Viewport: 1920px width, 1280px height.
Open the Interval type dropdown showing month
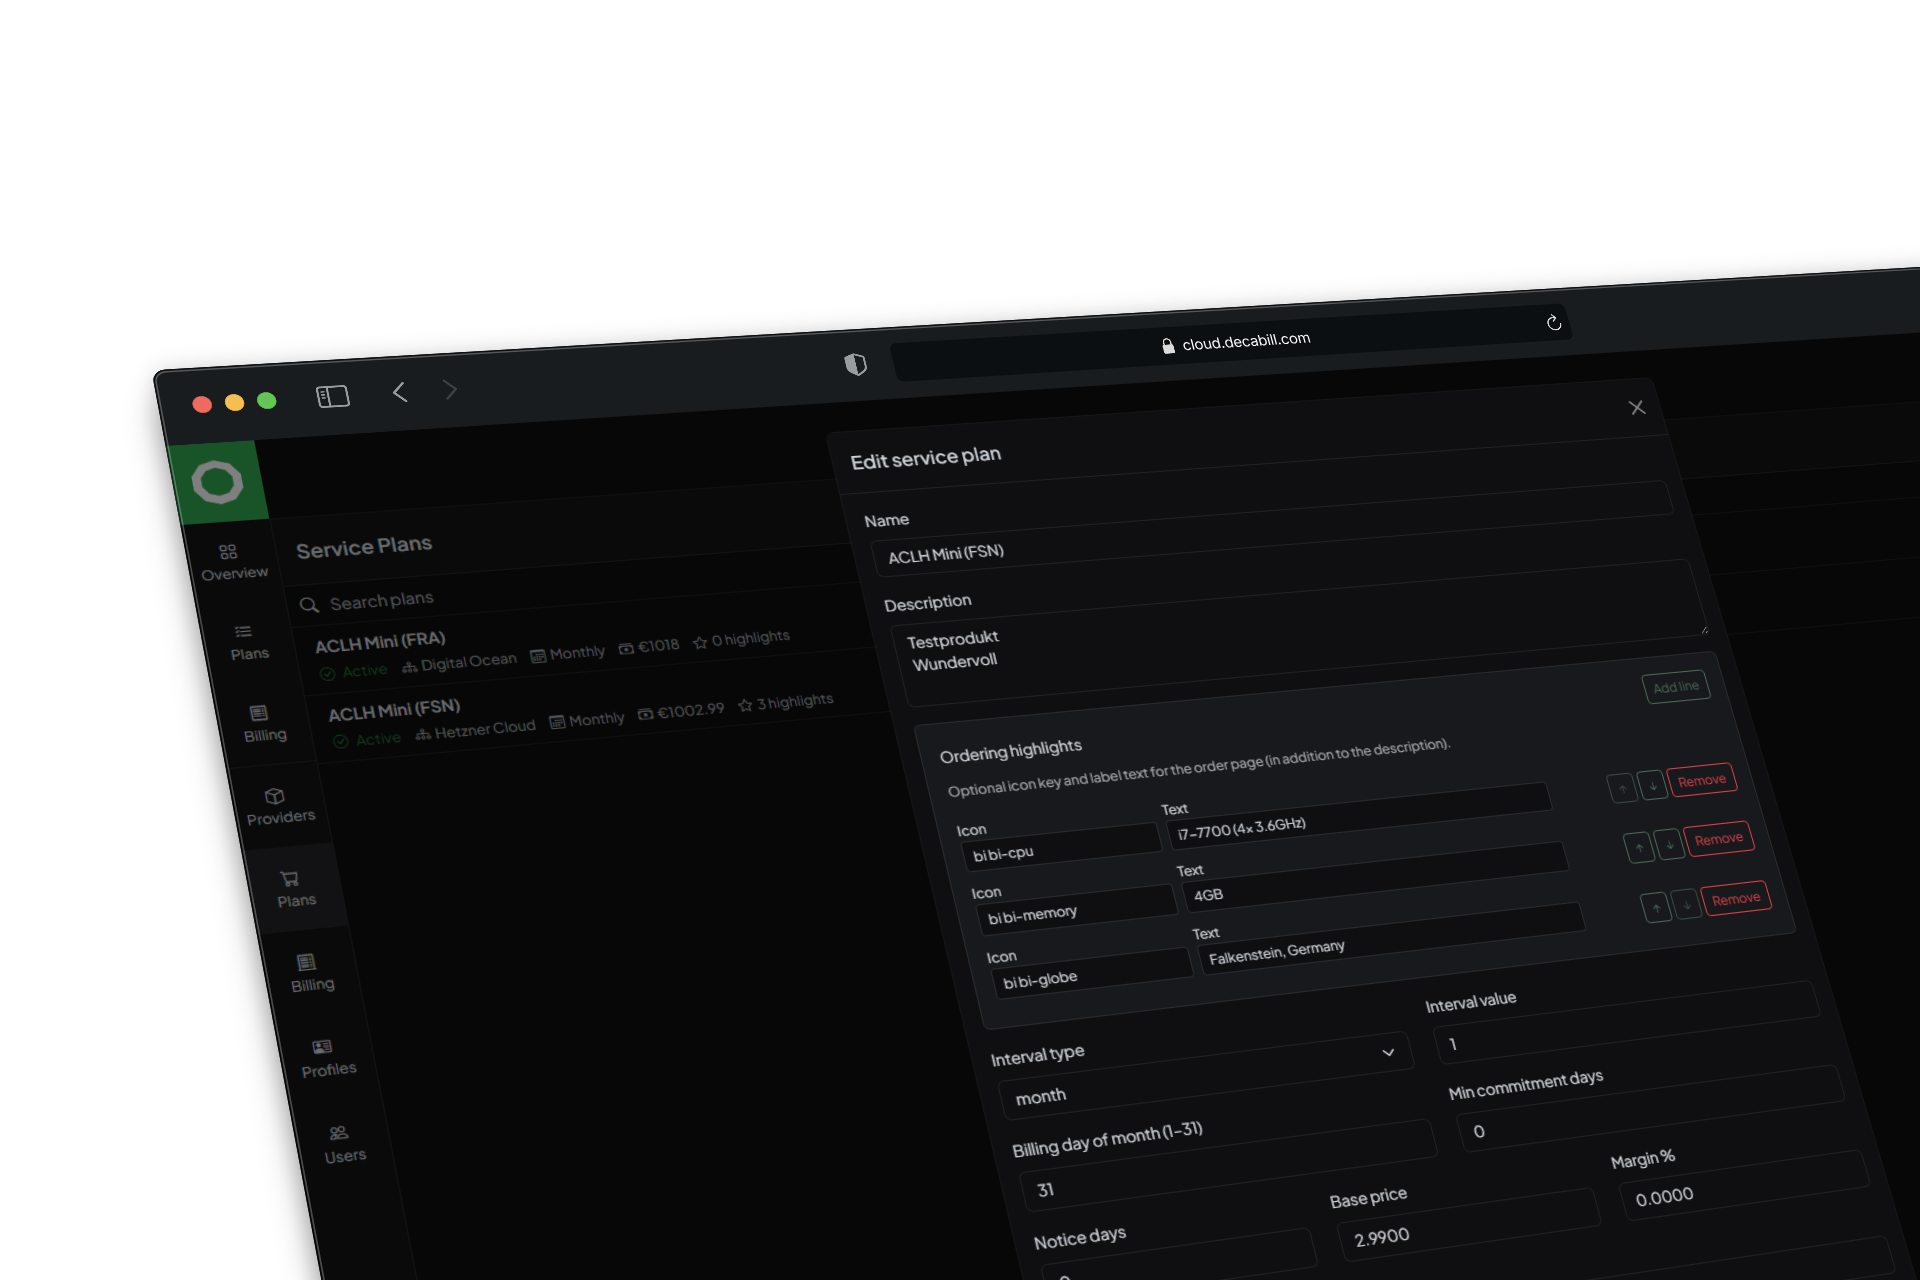pos(1207,1075)
